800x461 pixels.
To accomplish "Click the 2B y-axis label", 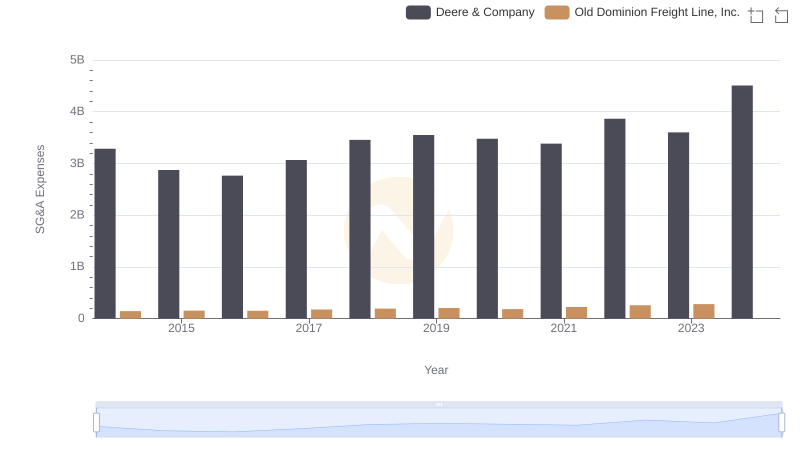I will point(77,215).
